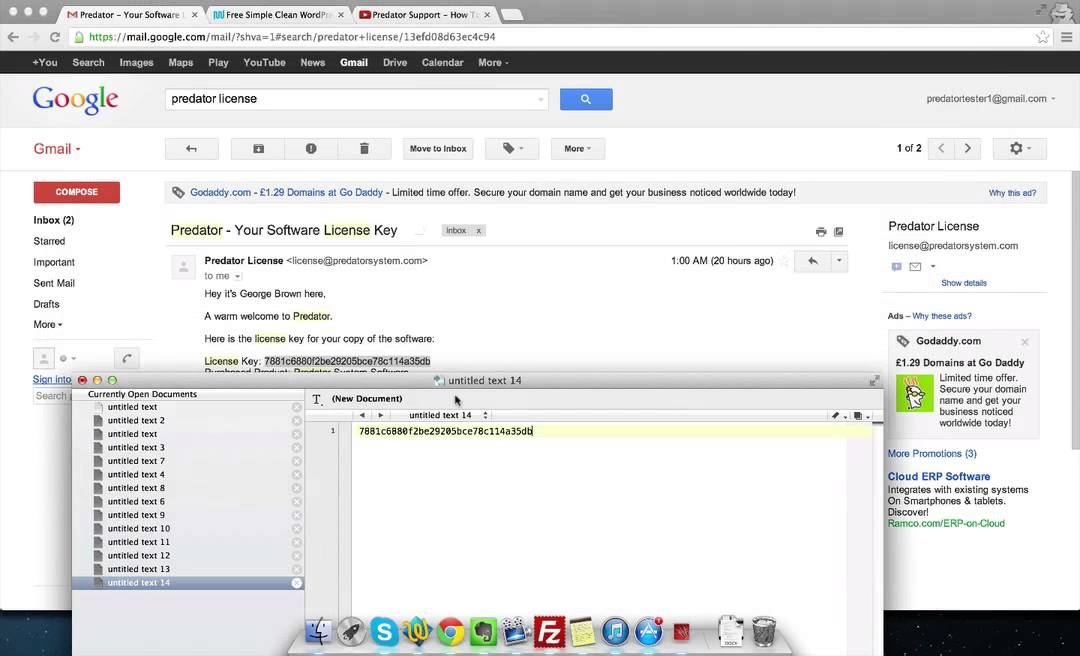This screenshot has width=1080, height=656.
Task: Enter full screen in TextWrangler window
Action: coord(874,380)
